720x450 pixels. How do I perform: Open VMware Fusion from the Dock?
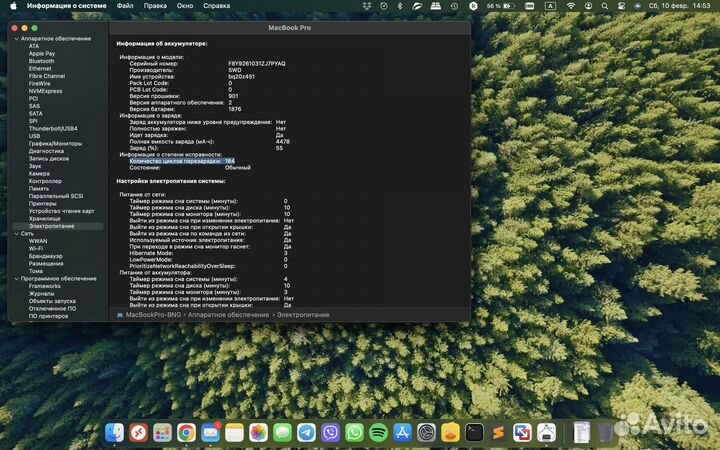(522, 433)
